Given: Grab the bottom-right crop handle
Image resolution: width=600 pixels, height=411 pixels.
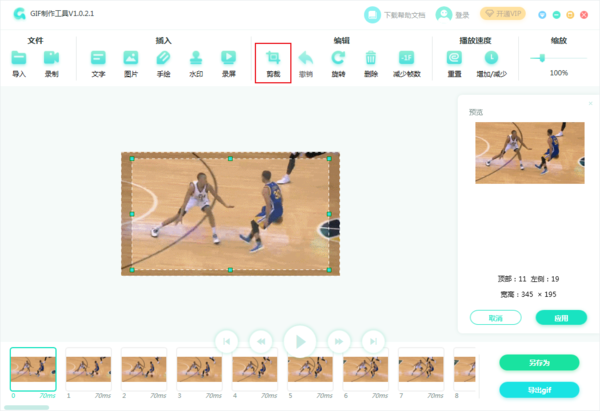Looking at the screenshot, I should (x=329, y=270).
